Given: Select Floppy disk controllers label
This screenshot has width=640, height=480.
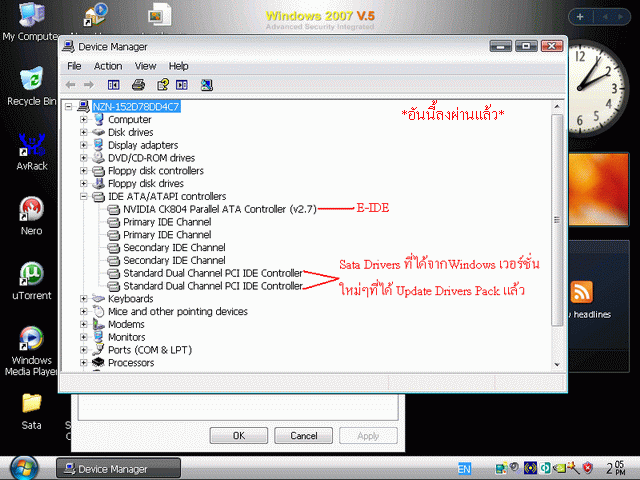Looking at the screenshot, I should click(156, 171).
